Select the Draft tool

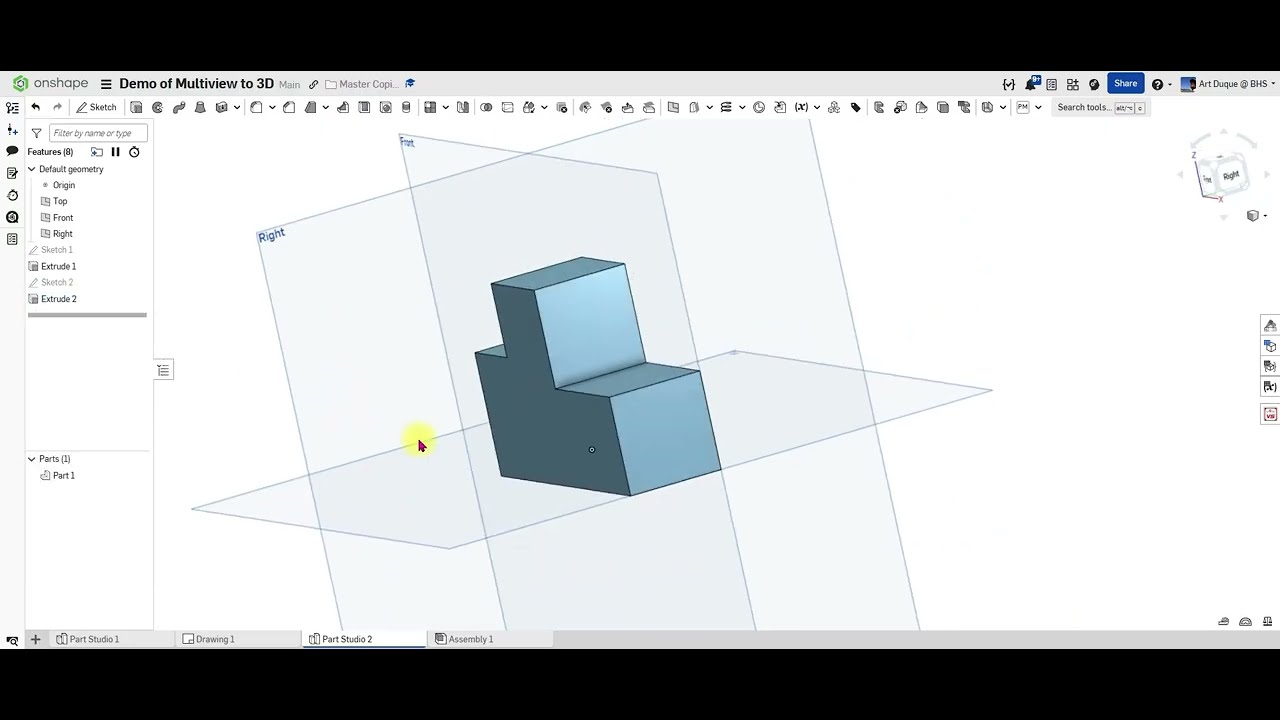(311, 107)
